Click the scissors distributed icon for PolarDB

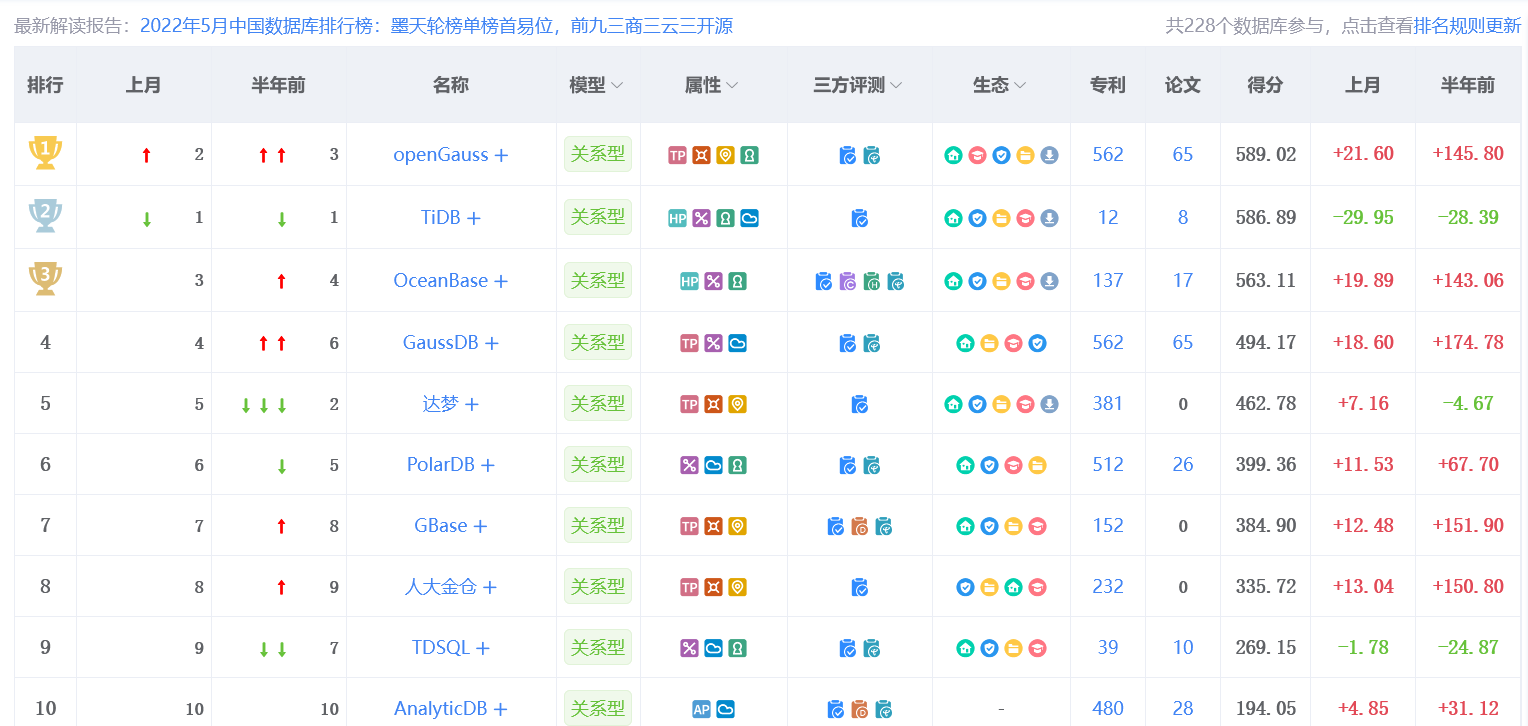687,464
